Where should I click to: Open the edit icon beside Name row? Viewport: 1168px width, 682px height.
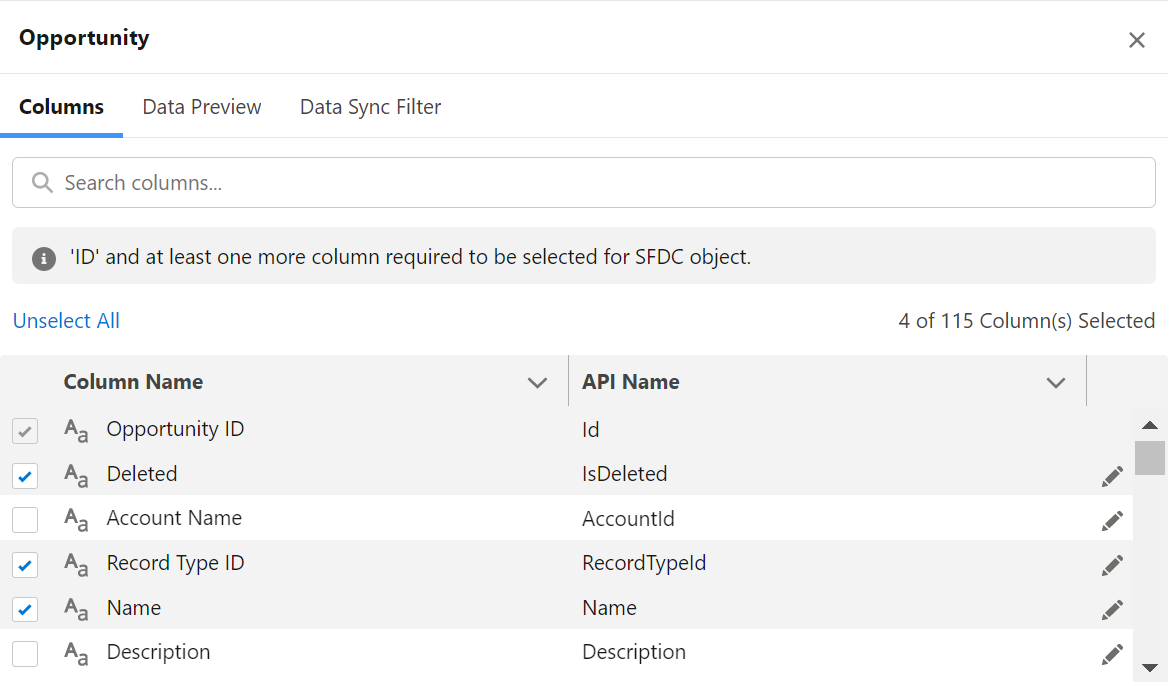[x=1112, y=609]
